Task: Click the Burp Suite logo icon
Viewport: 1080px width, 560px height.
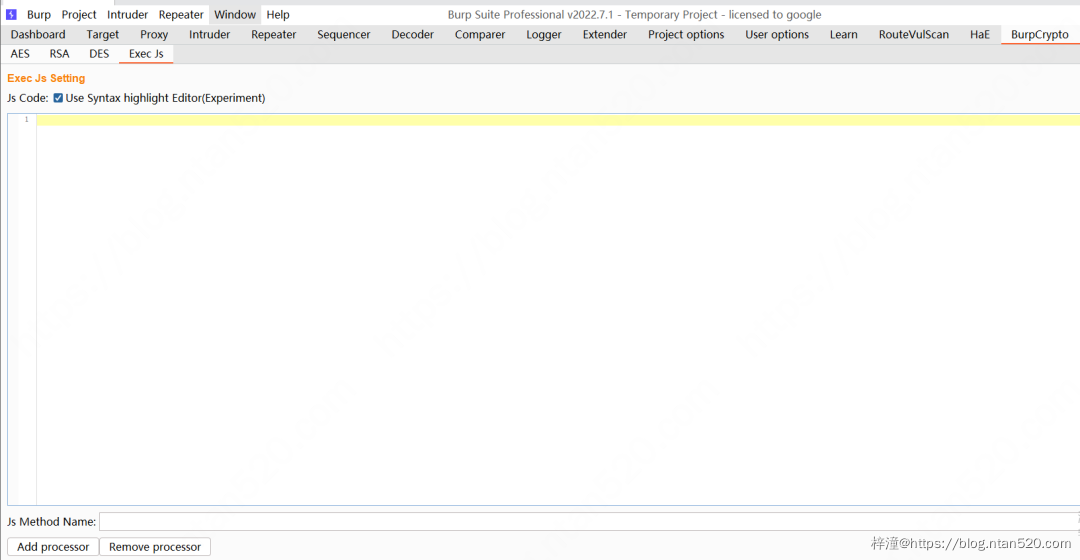Action: (x=11, y=14)
